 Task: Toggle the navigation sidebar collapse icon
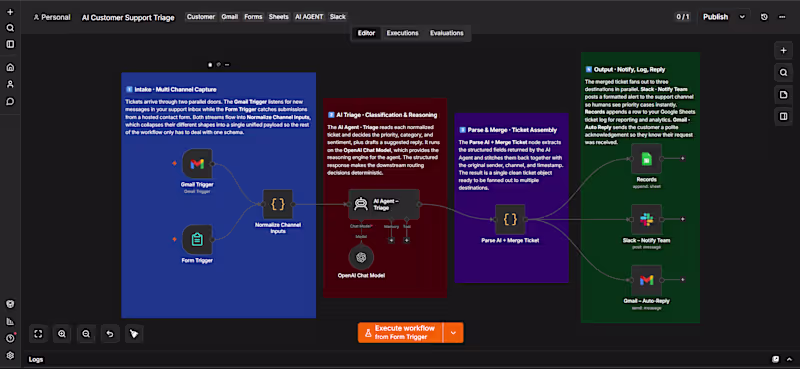pos(10,44)
